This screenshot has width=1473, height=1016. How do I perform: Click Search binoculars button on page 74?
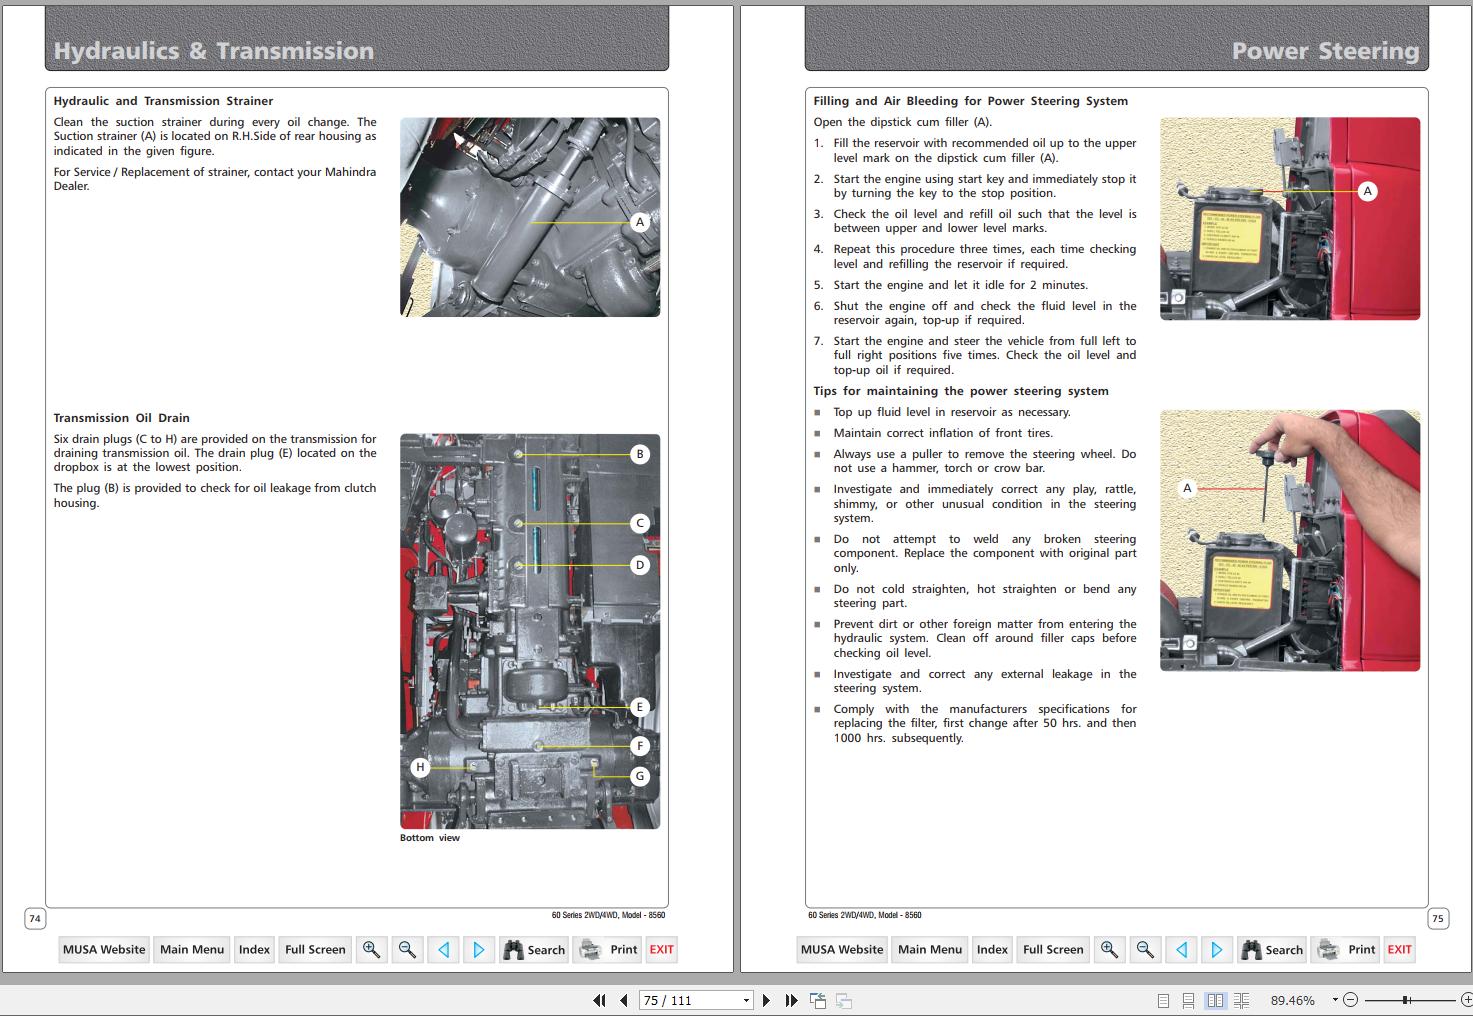coord(535,950)
